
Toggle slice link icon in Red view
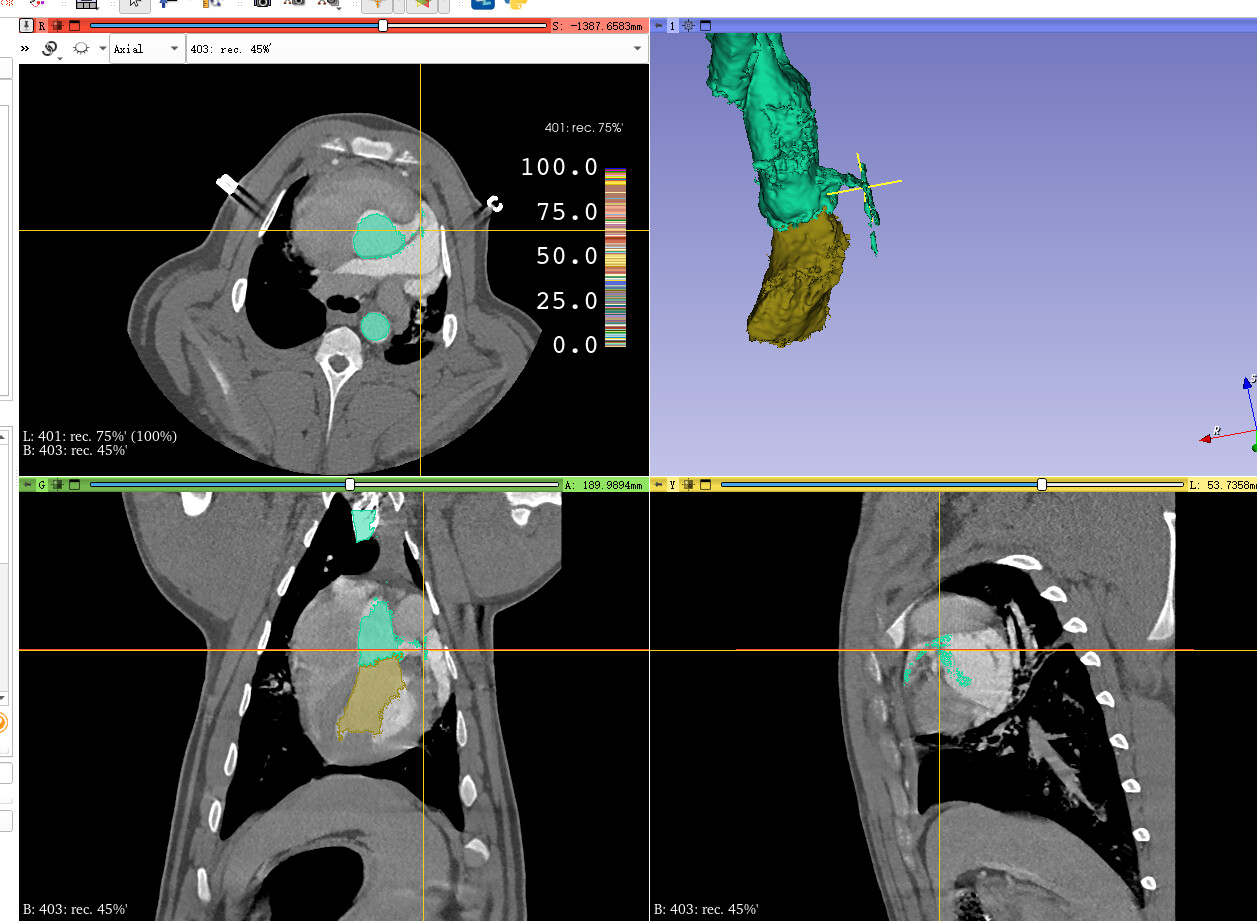pos(49,49)
